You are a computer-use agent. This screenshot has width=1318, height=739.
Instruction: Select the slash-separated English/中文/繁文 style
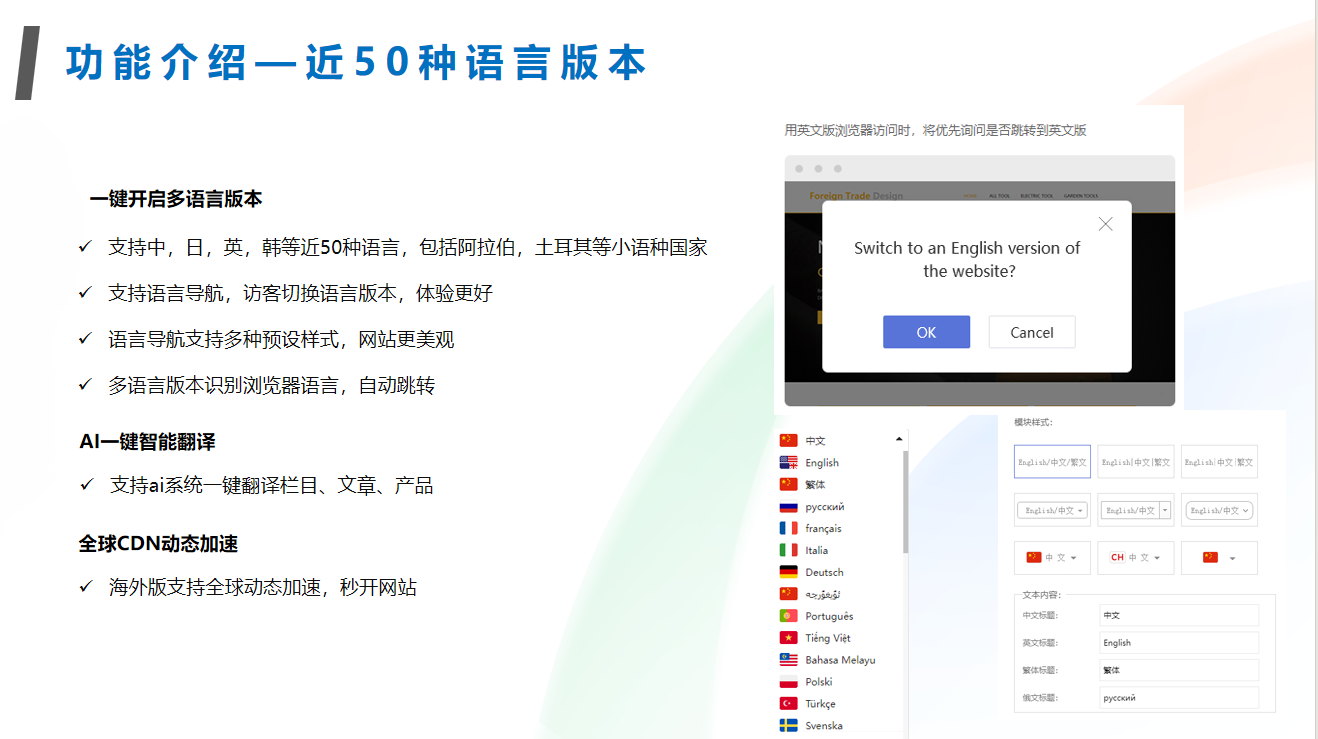coord(1052,462)
